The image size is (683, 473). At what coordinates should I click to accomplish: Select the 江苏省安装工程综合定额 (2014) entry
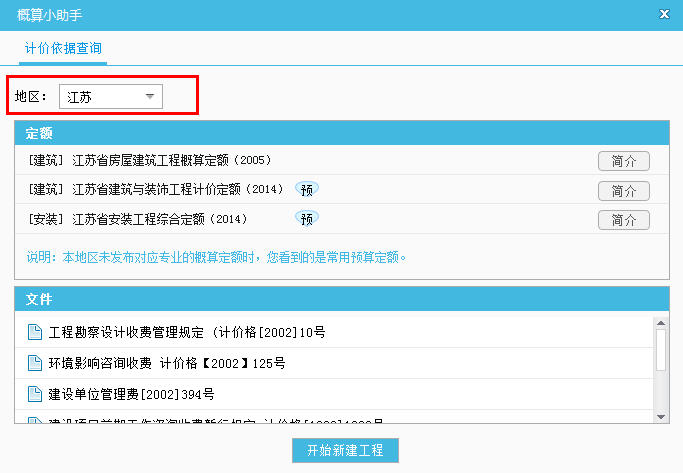[x=158, y=218]
